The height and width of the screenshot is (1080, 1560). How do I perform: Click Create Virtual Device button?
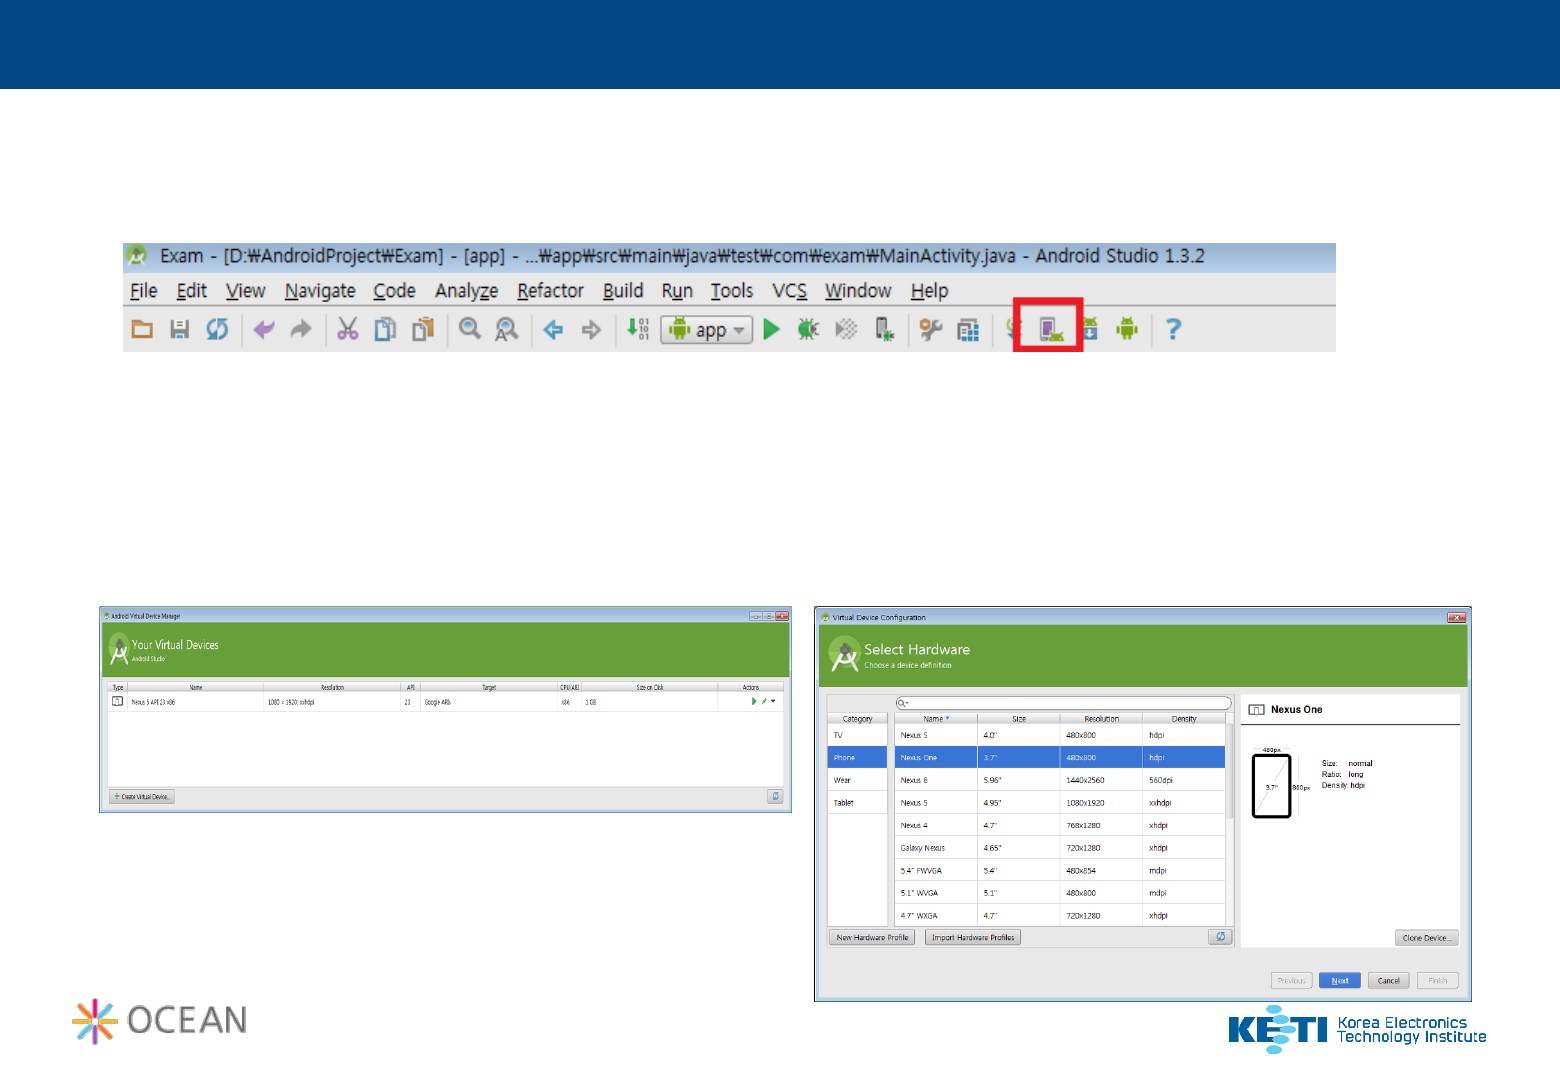[142, 797]
